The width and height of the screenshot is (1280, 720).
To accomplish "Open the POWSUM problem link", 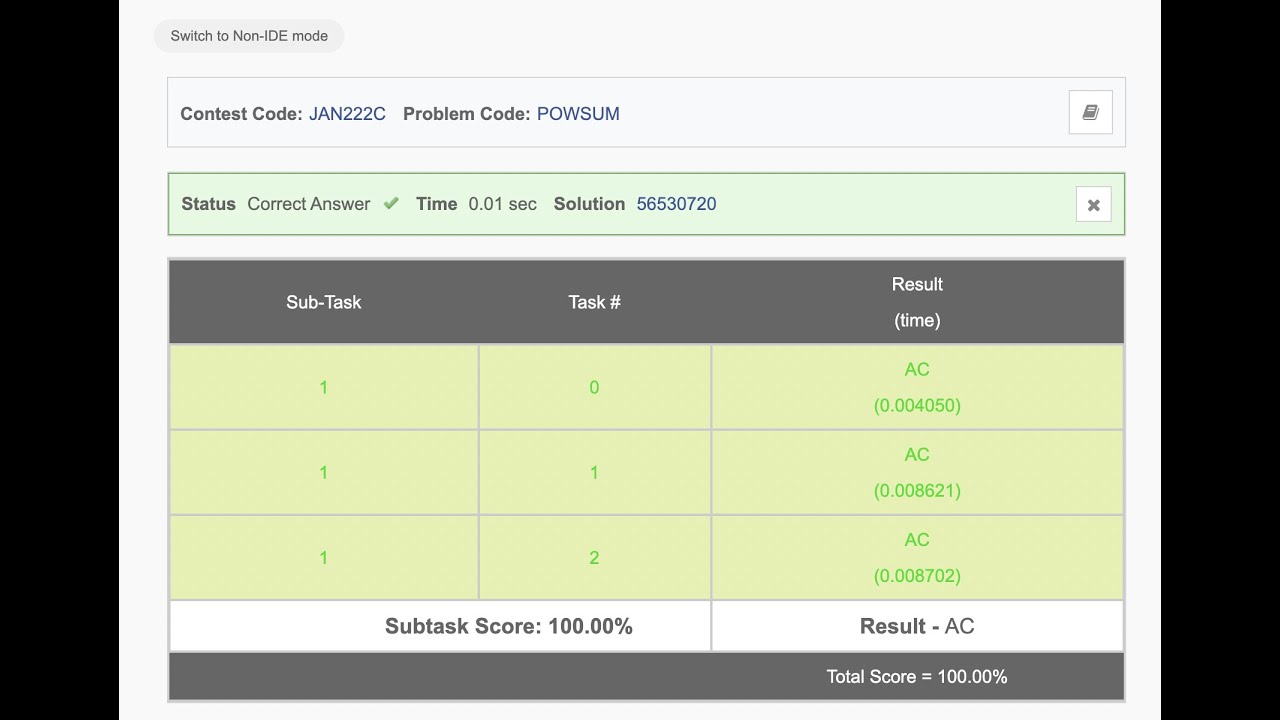I will click(x=578, y=114).
